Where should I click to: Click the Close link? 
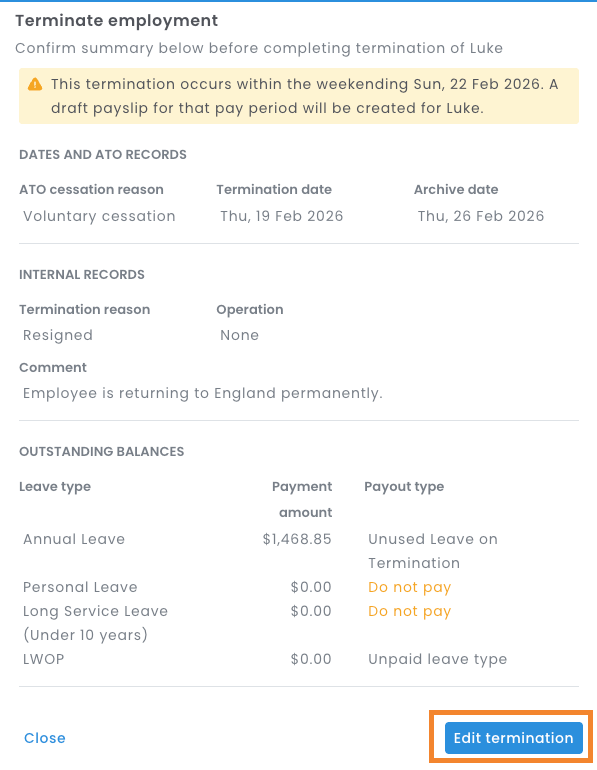(45, 738)
